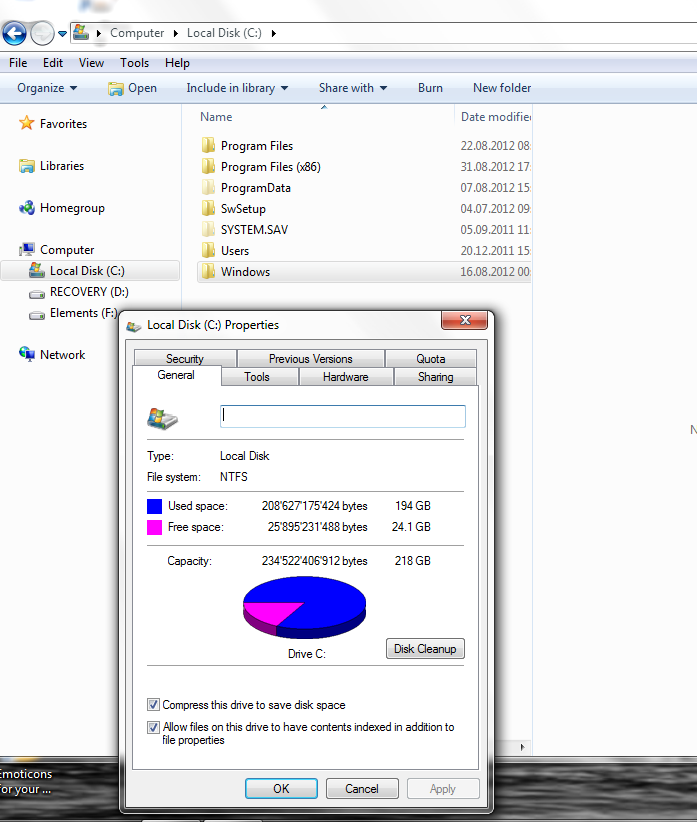Click the drive label input field

(343, 416)
